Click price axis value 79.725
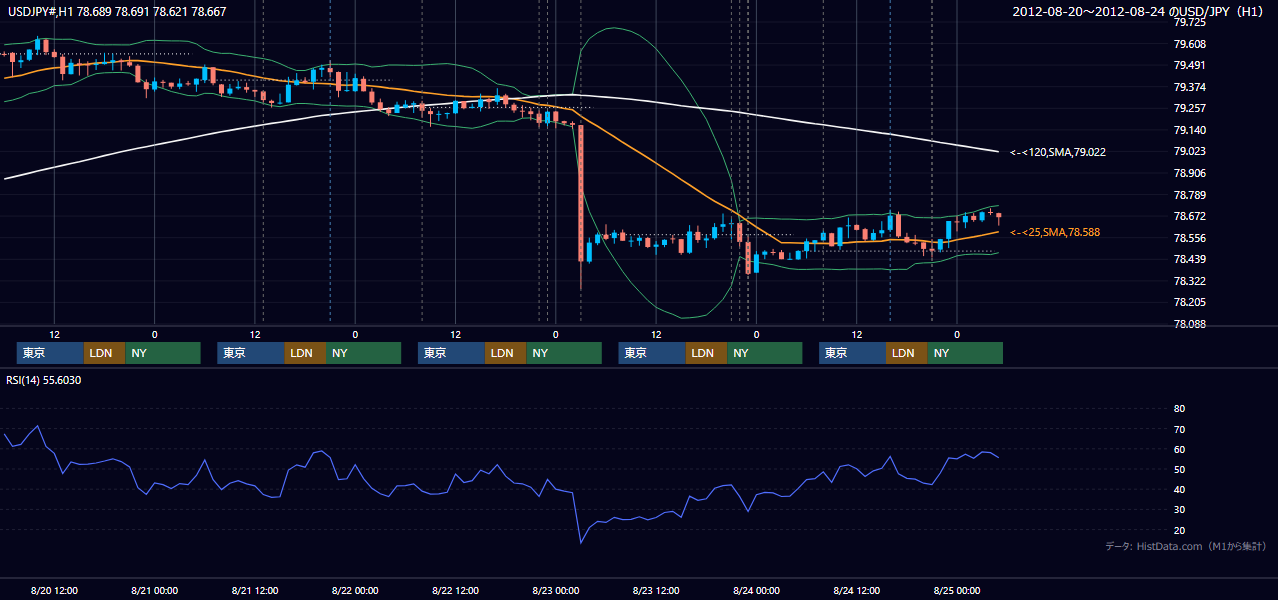The width and height of the screenshot is (1278, 600). (x=1189, y=22)
